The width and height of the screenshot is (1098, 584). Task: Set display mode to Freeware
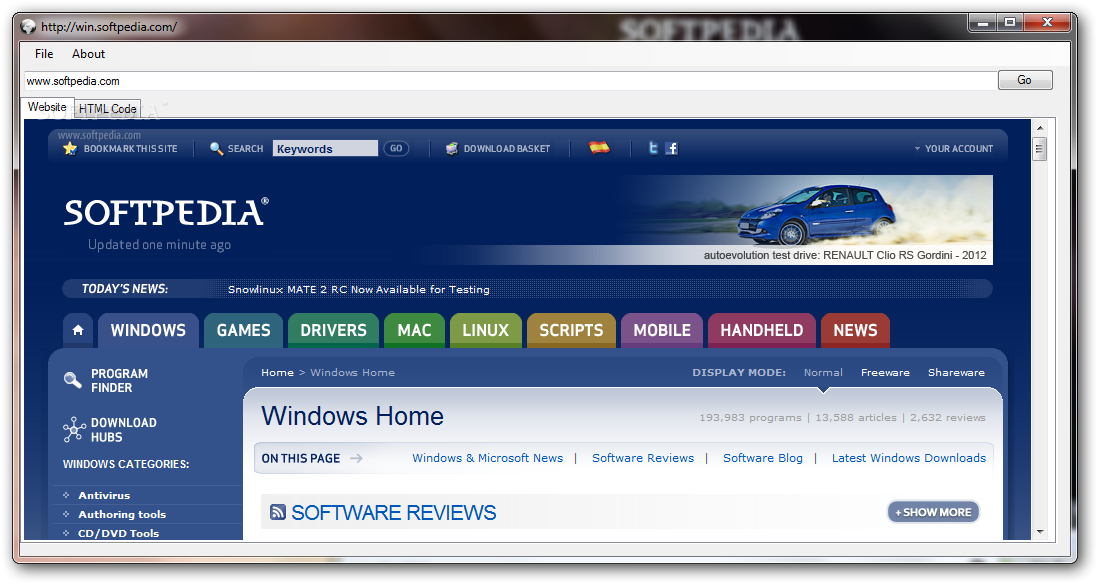click(x=885, y=373)
